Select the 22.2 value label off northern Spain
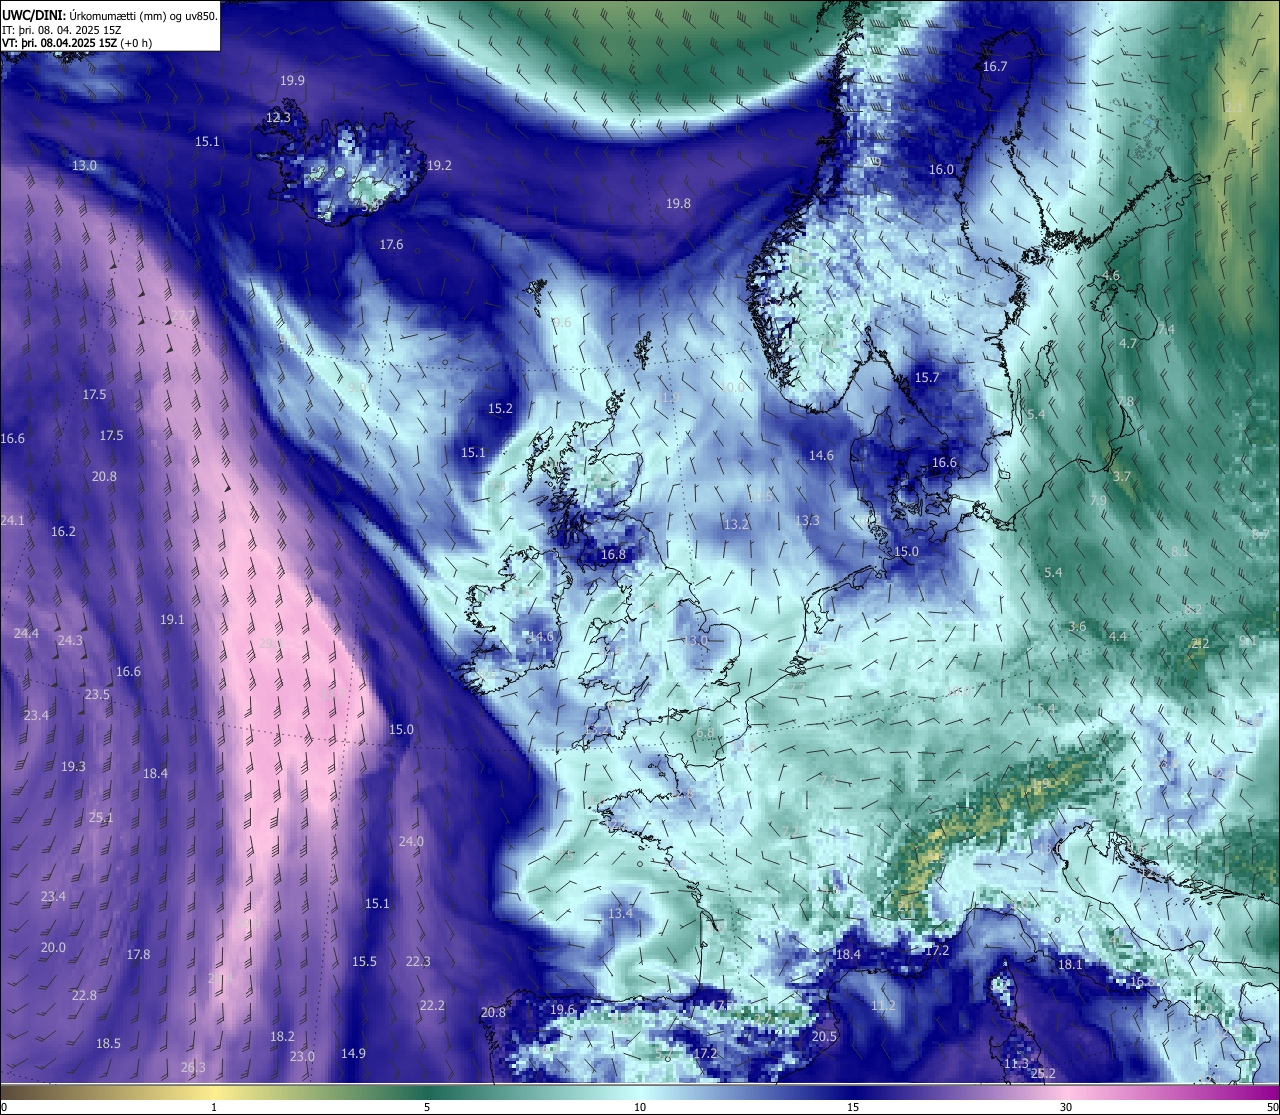The image size is (1280, 1115). pyautogui.click(x=432, y=1006)
